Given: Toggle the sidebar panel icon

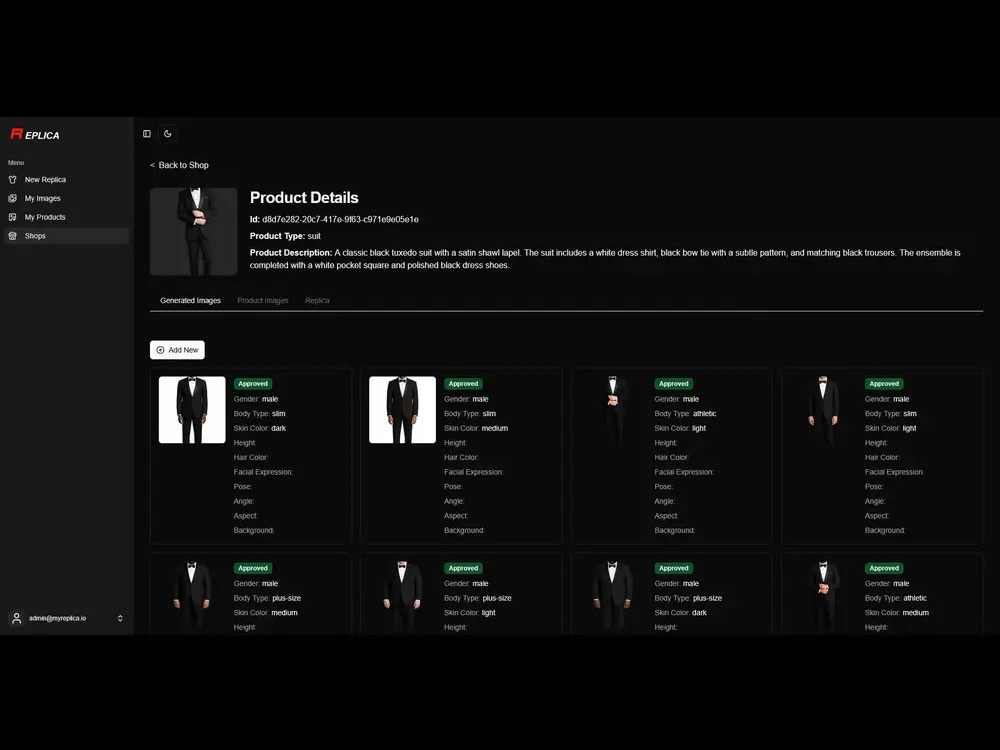Looking at the screenshot, I should [147, 134].
